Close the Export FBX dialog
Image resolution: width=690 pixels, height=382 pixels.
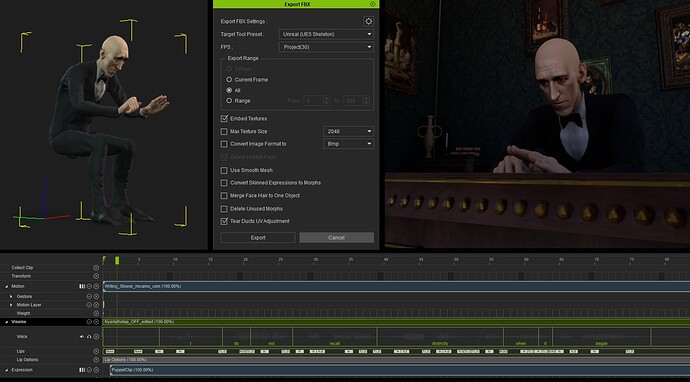pyautogui.click(x=373, y=4)
